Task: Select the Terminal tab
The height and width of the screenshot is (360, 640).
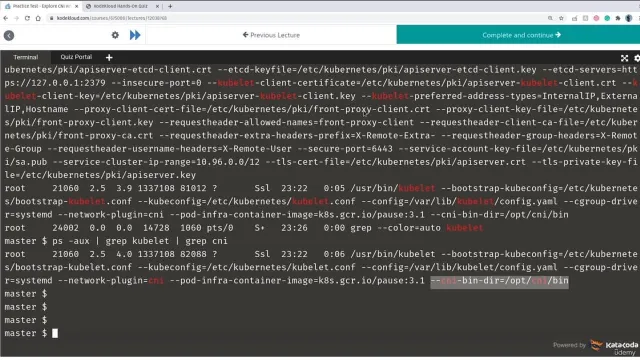Action: [x=26, y=57]
